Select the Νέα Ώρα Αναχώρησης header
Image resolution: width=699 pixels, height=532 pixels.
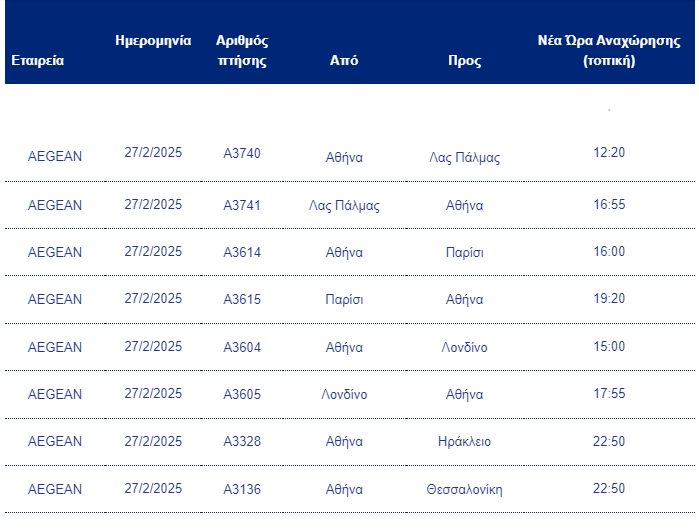click(609, 50)
